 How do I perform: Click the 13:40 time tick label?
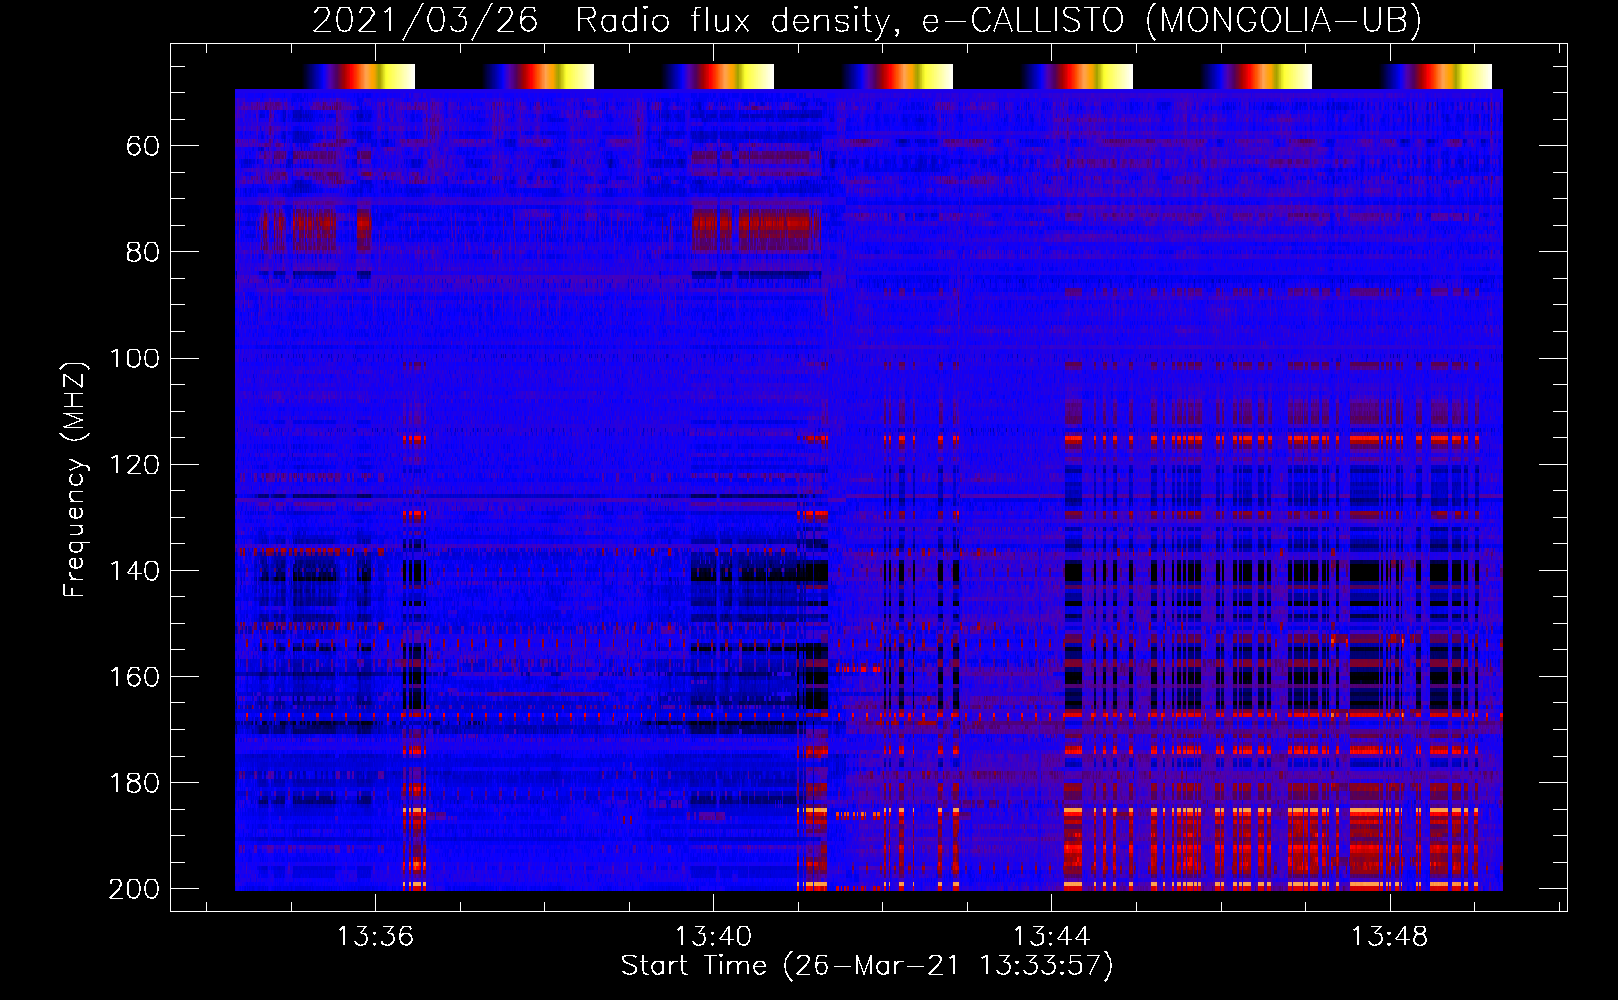[x=713, y=937]
